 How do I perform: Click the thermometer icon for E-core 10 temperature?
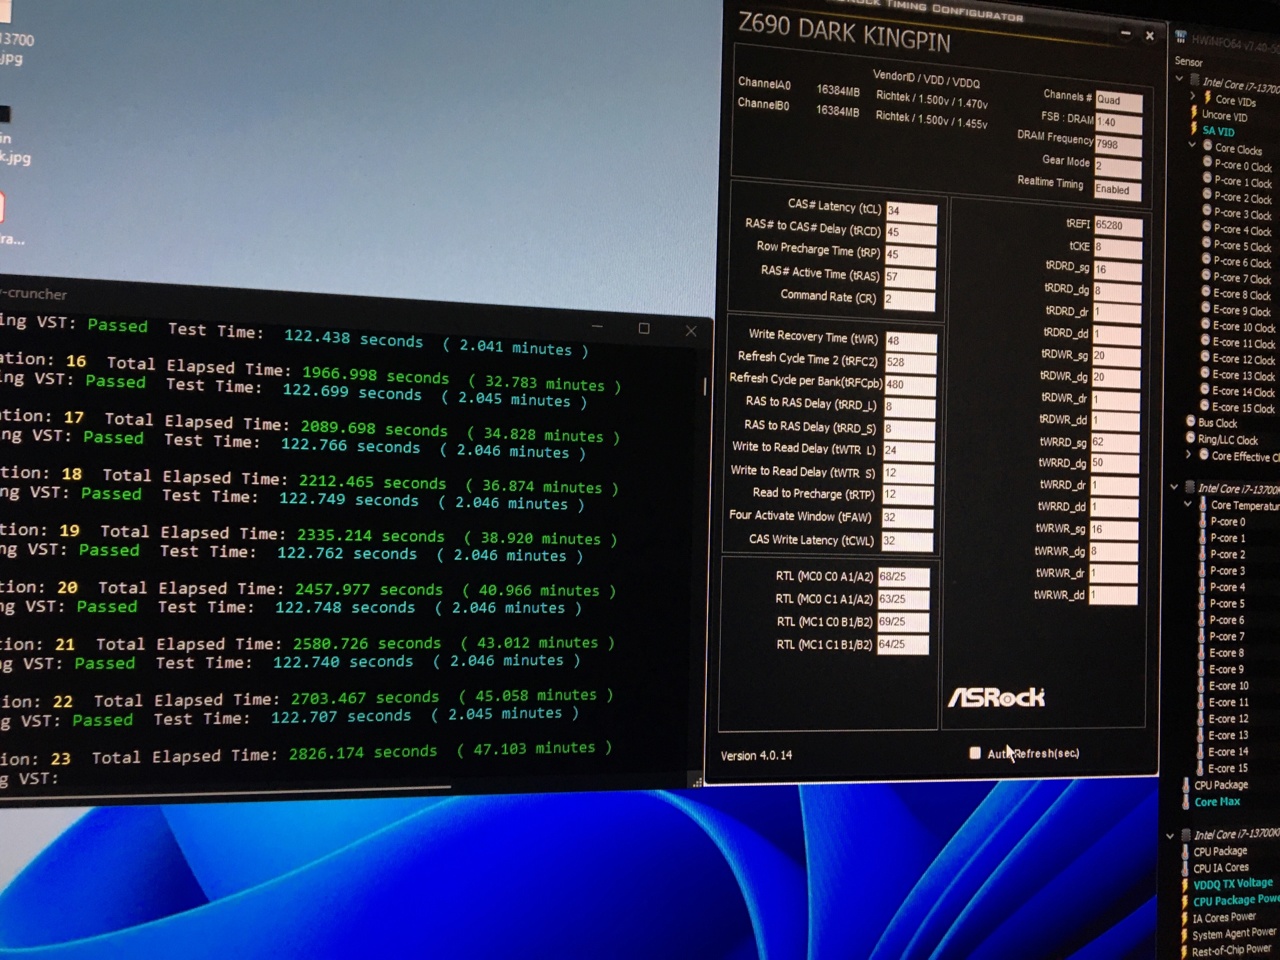(x=1202, y=686)
